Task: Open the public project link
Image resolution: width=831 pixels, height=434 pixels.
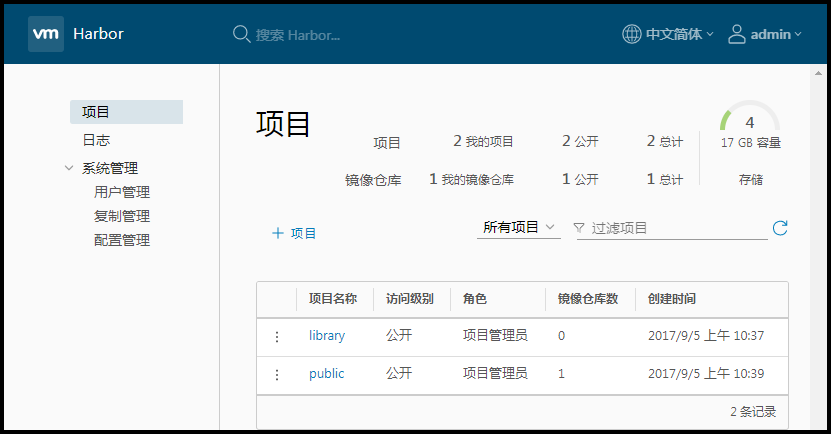Action: pyautogui.click(x=326, y=374)
